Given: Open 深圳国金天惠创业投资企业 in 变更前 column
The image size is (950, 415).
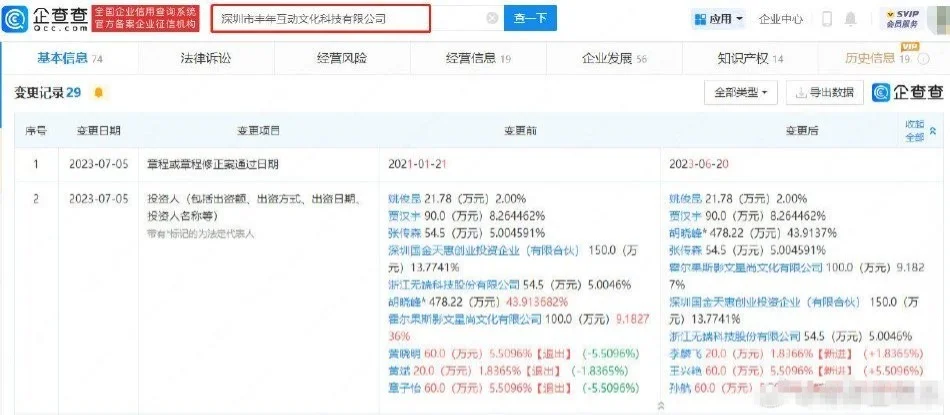Looking at the screenshot, I should point(483,250).
